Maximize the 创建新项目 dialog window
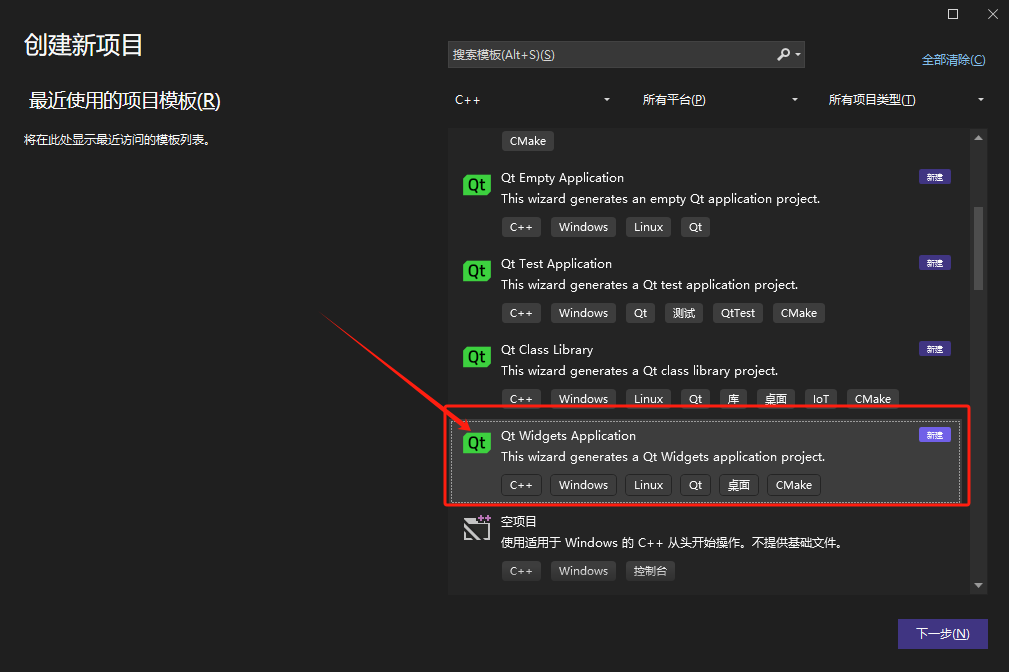 [953, 14]
